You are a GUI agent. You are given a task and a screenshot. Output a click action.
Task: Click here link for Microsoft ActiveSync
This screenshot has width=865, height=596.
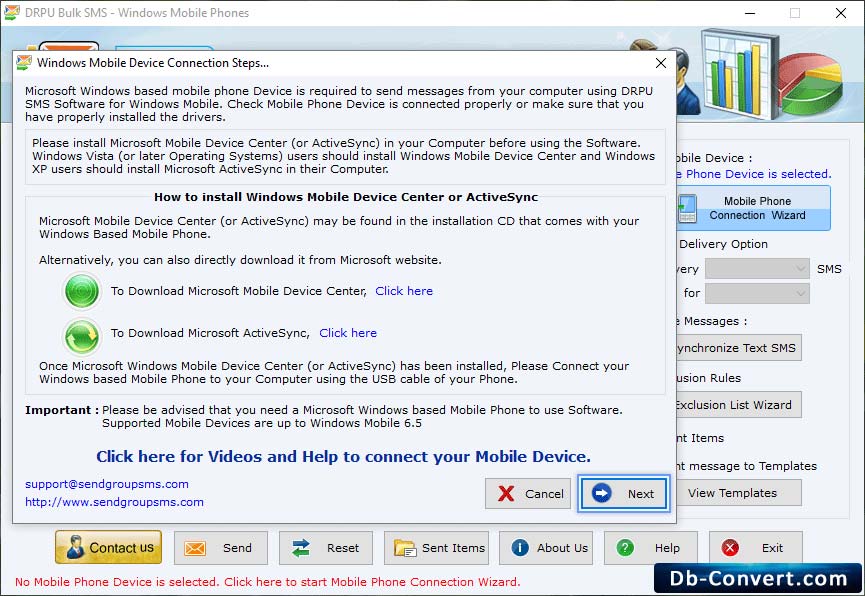click(x=348, y=333)
